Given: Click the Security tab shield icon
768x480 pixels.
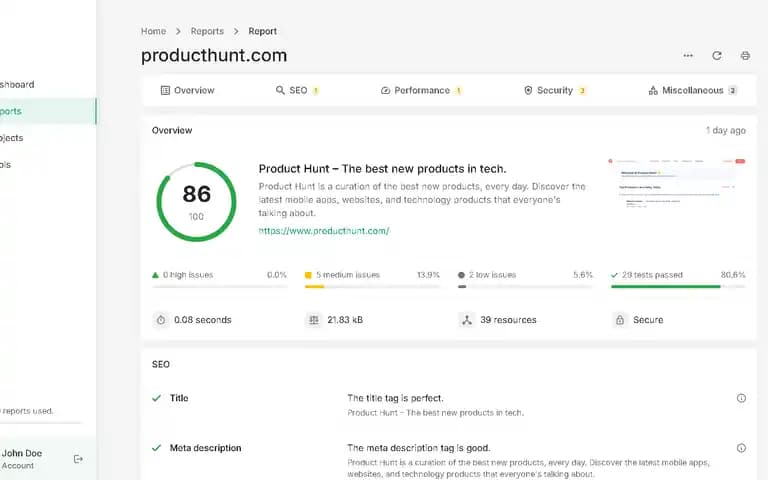Looking at the screenshot, I should pyautogui.click(x=528, y=90).
